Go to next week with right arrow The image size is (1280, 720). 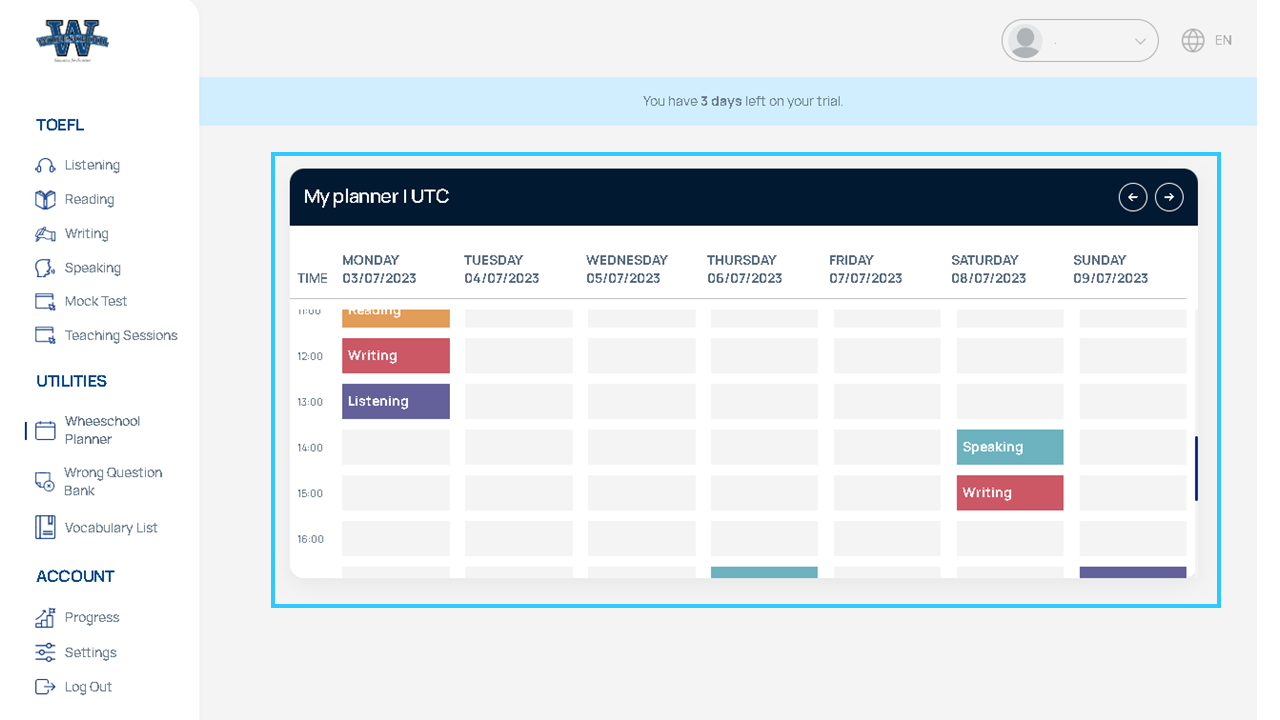tap(1169, 197)
